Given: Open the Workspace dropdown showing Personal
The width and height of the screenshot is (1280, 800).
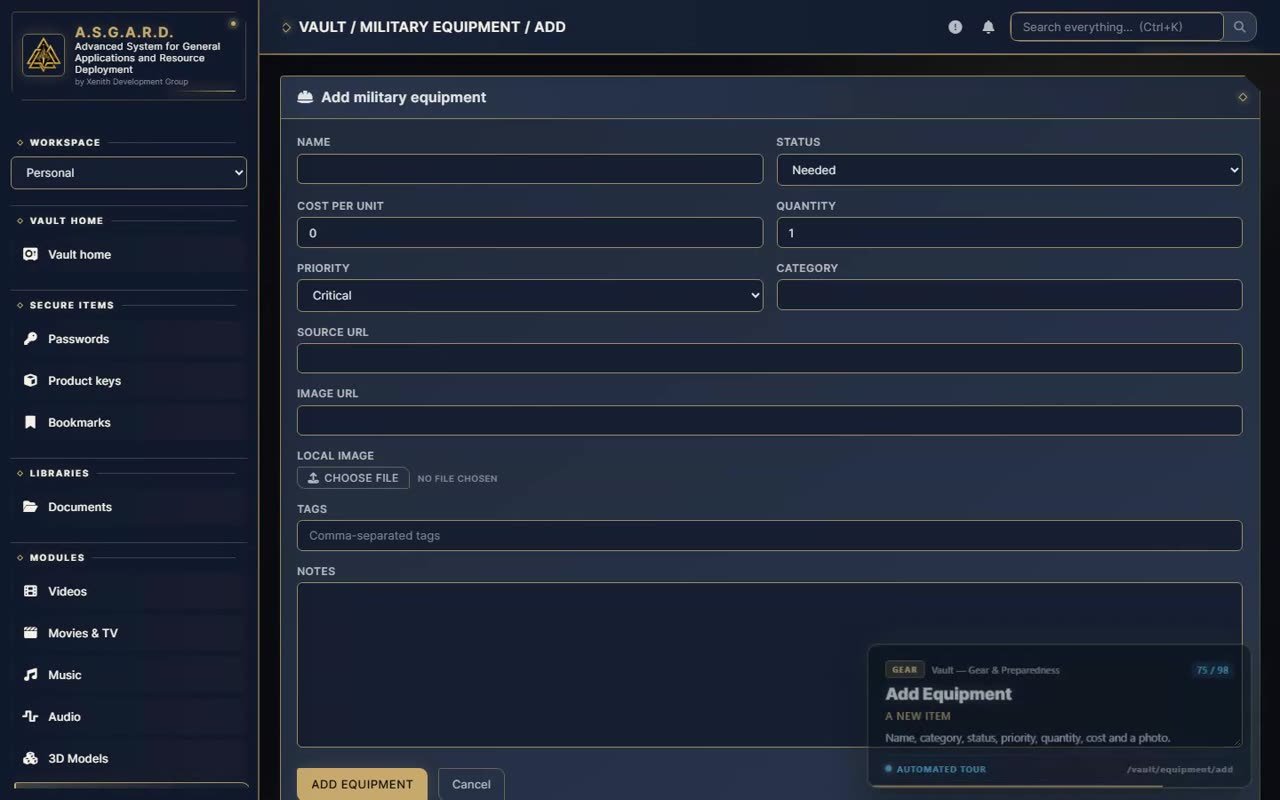Looking at the screenshot, I should (x=129, y=173).
